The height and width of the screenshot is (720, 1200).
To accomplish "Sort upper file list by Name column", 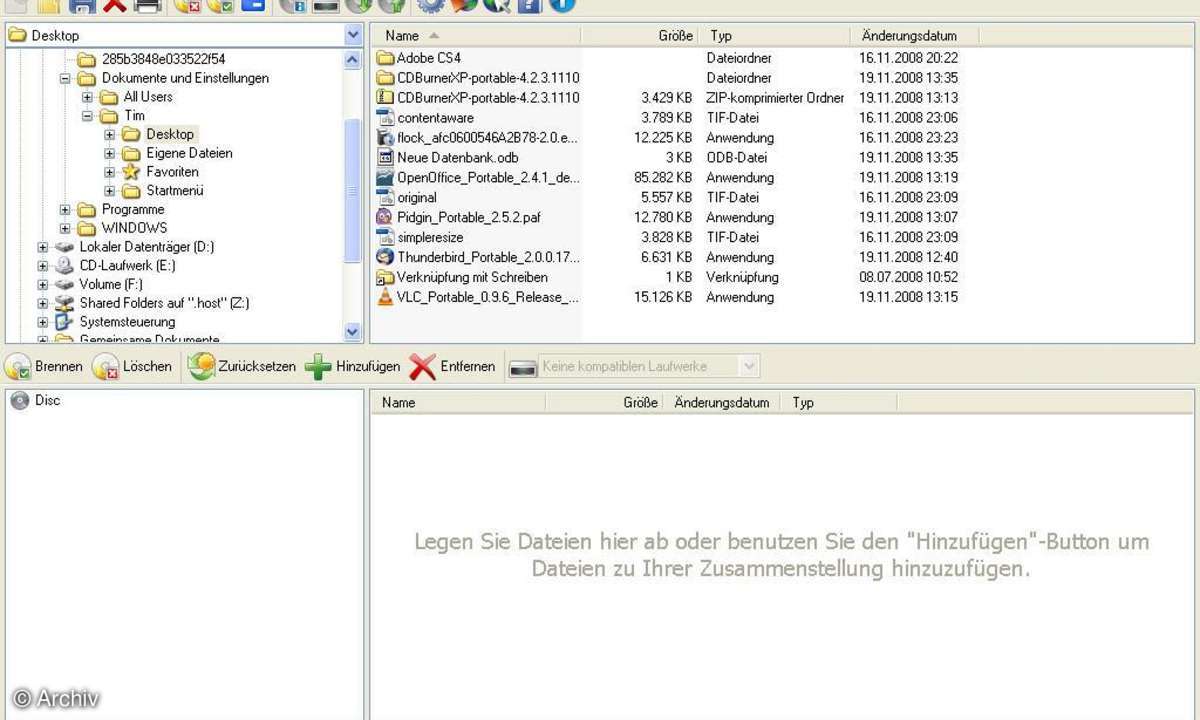I will (x=476, y=36).
